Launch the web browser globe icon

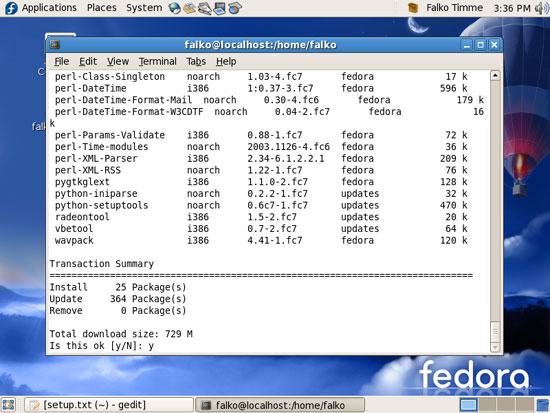[x=174, y=8]
